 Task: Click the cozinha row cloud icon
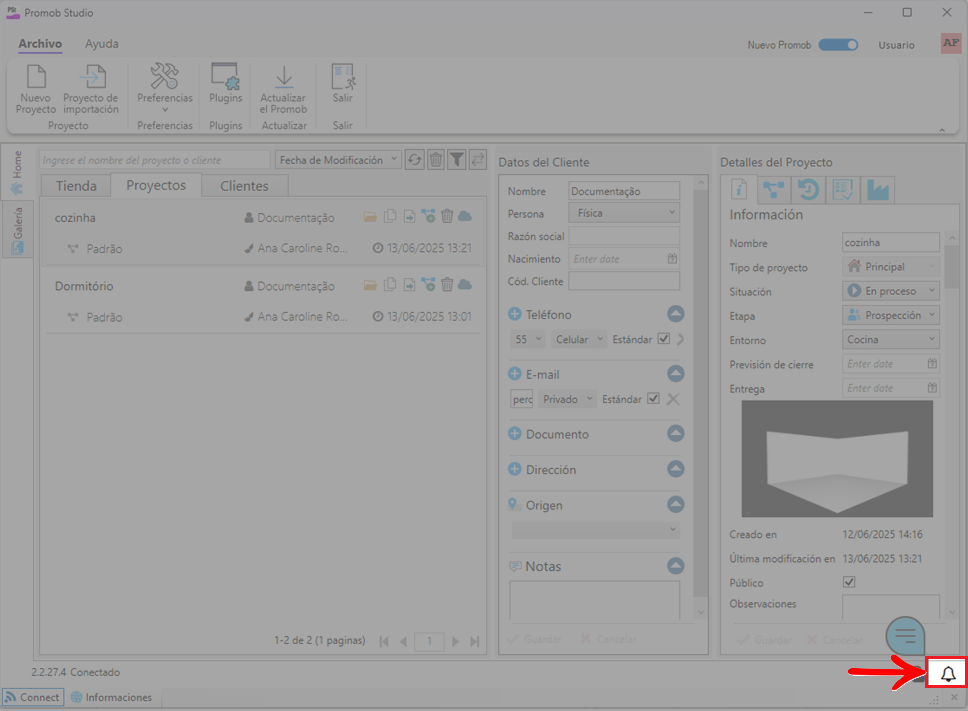point(465,216)
